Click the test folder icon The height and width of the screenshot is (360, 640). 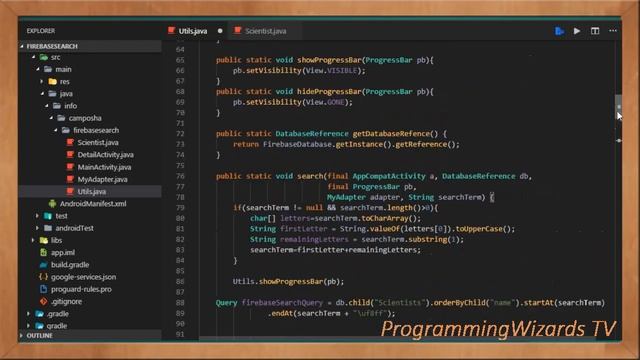pos(48,216)
